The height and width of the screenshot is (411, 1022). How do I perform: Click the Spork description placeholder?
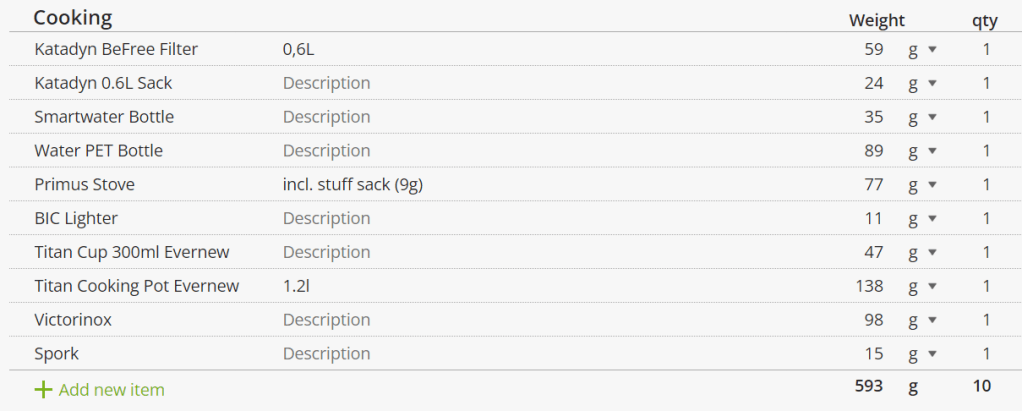[326, 354]
